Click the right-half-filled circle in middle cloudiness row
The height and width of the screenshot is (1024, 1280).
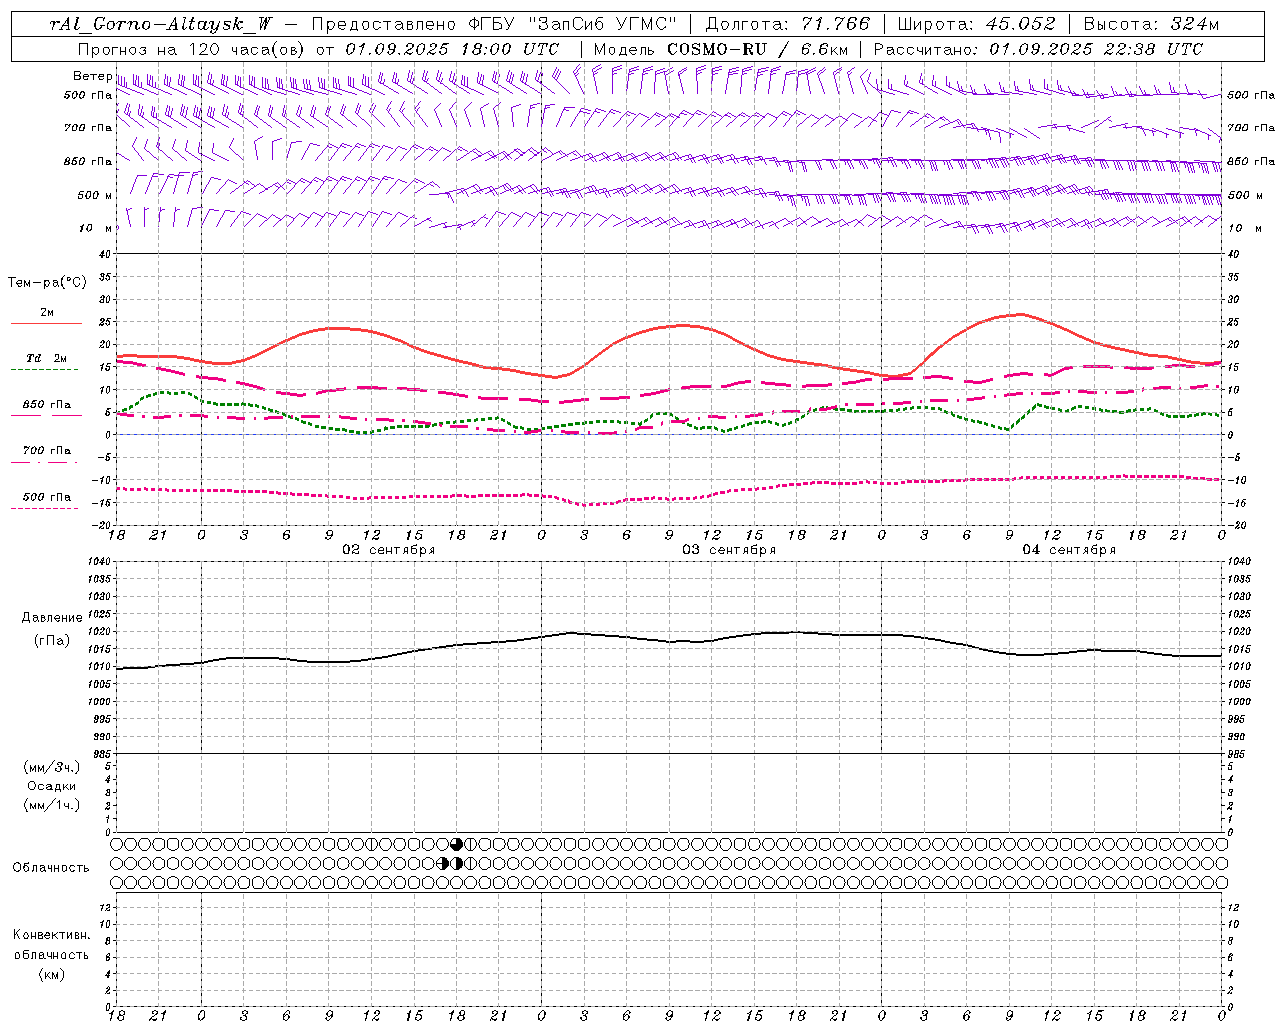pos(457,863)
